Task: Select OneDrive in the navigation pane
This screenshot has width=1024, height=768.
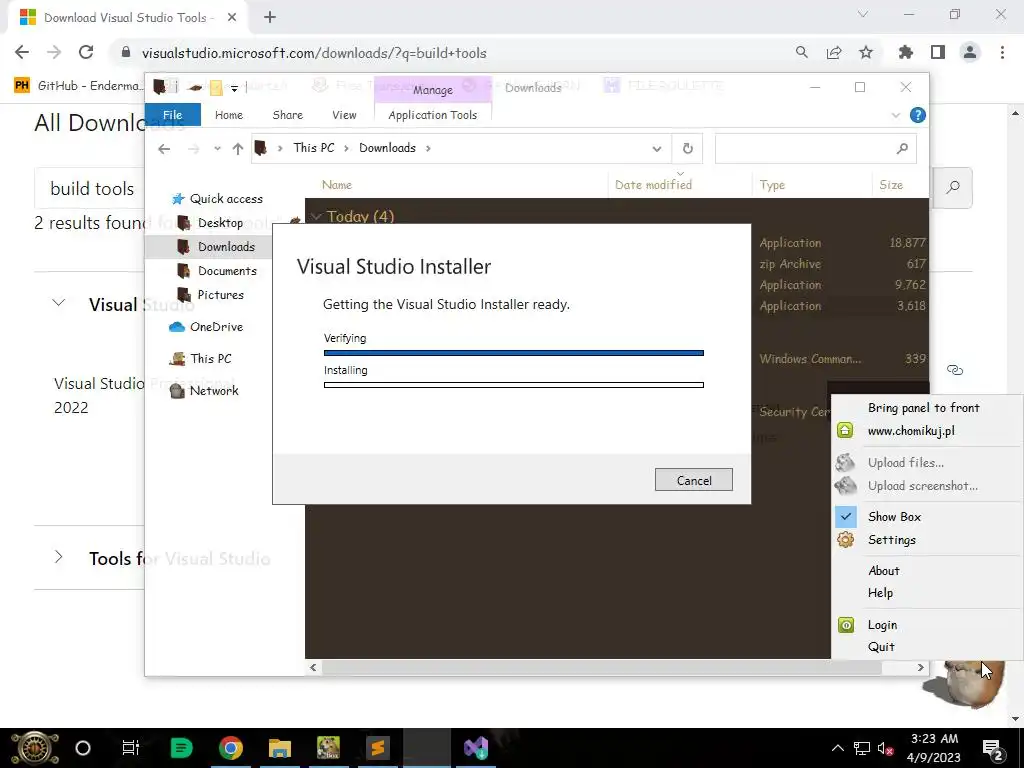Action: coord(206,327)
